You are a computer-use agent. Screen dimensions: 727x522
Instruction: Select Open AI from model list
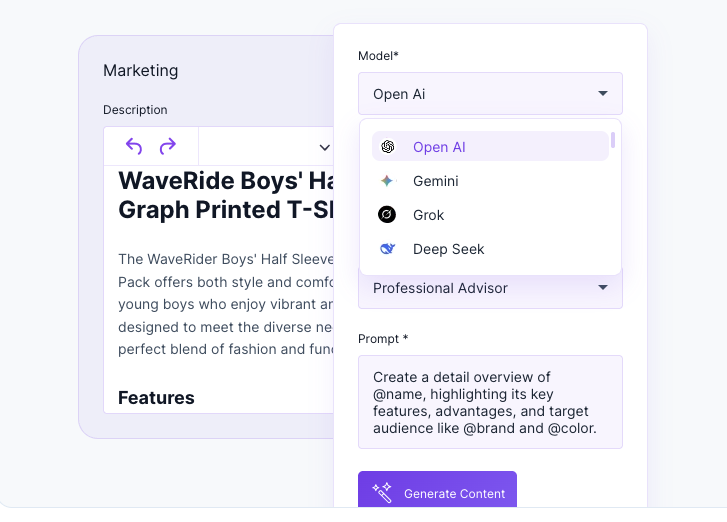click(x=490, y=146)
